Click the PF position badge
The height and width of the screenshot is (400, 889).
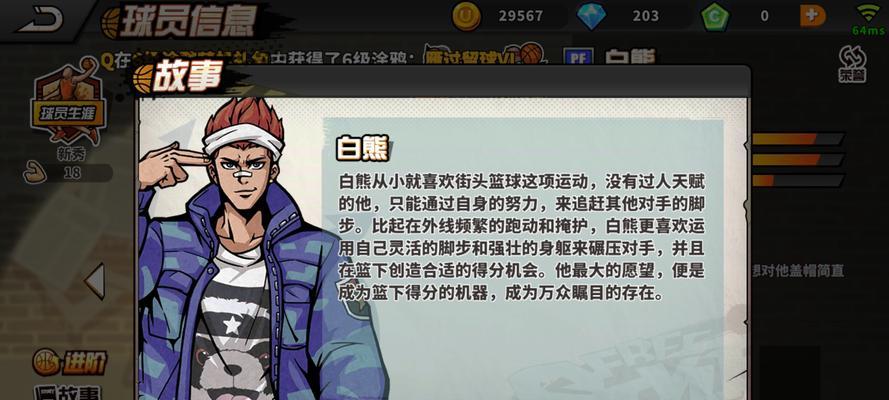(578, 57)
